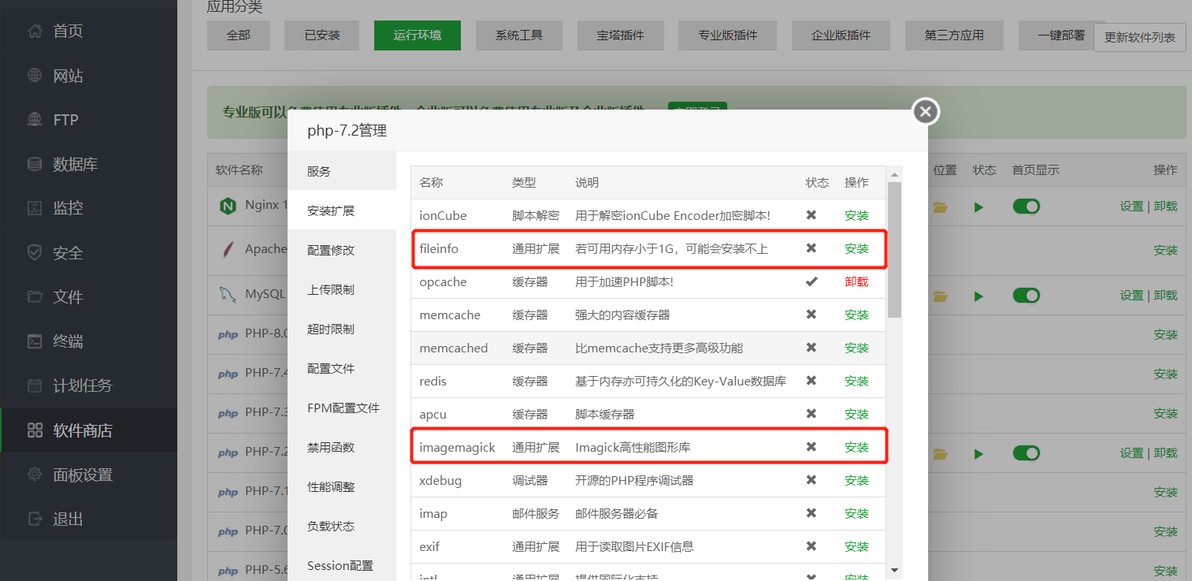This screenshot has width=1192, height=581.
Task: Close the php-7.2管理 dialog with the X
Action: click(925, 112)
